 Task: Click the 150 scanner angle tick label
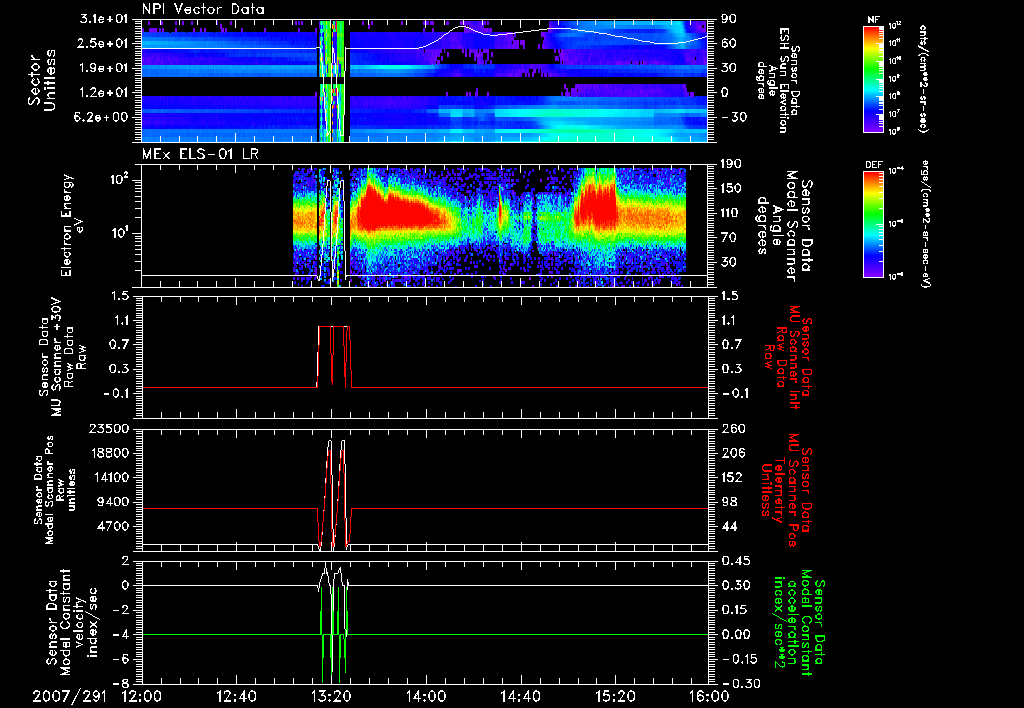click(731, 188)
